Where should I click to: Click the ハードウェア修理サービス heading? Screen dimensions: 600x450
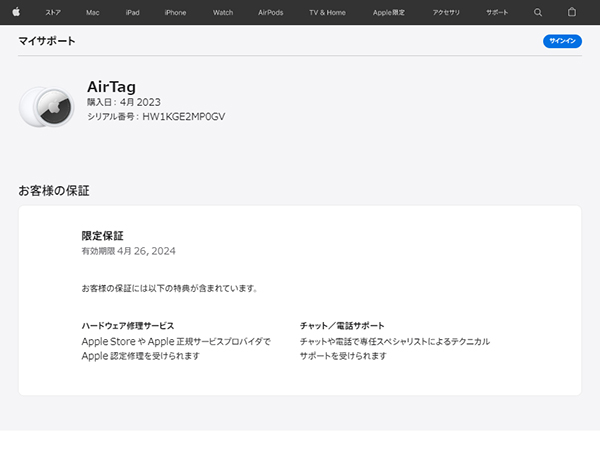[128, 326]
